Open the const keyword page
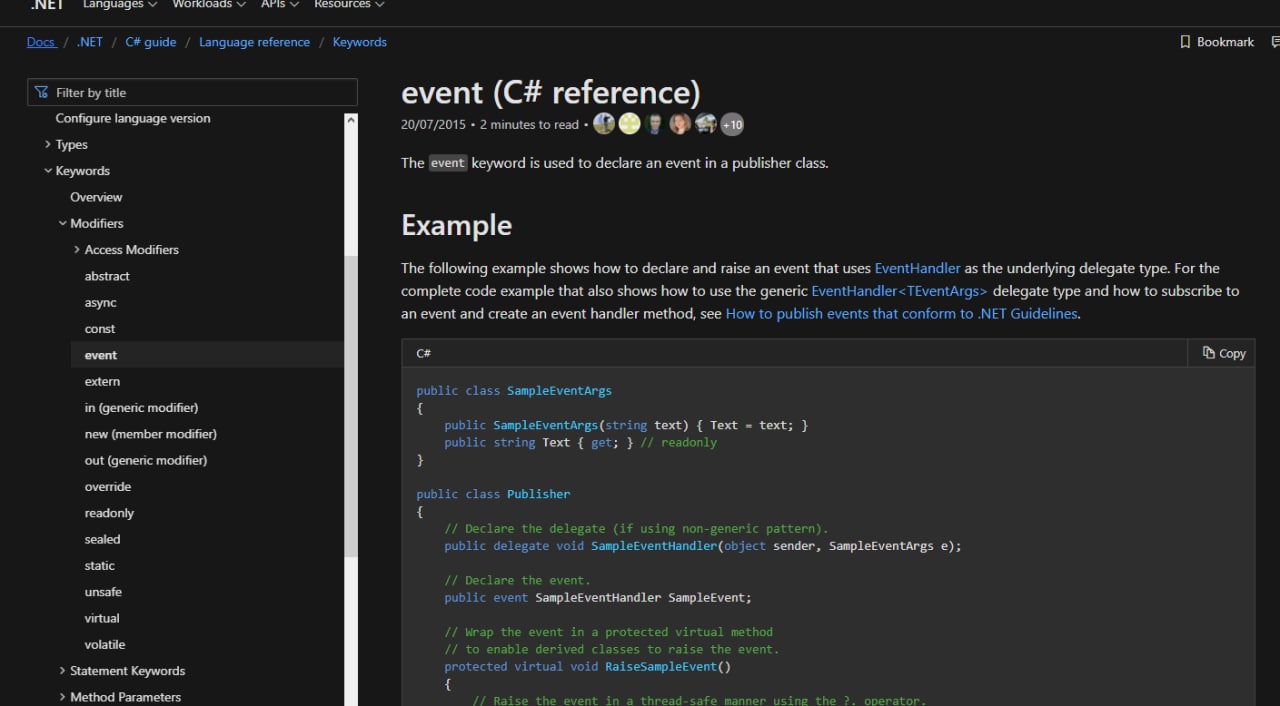Viewport: 1280px width, 706px height. pyautogui.click(x=100, y=328)
